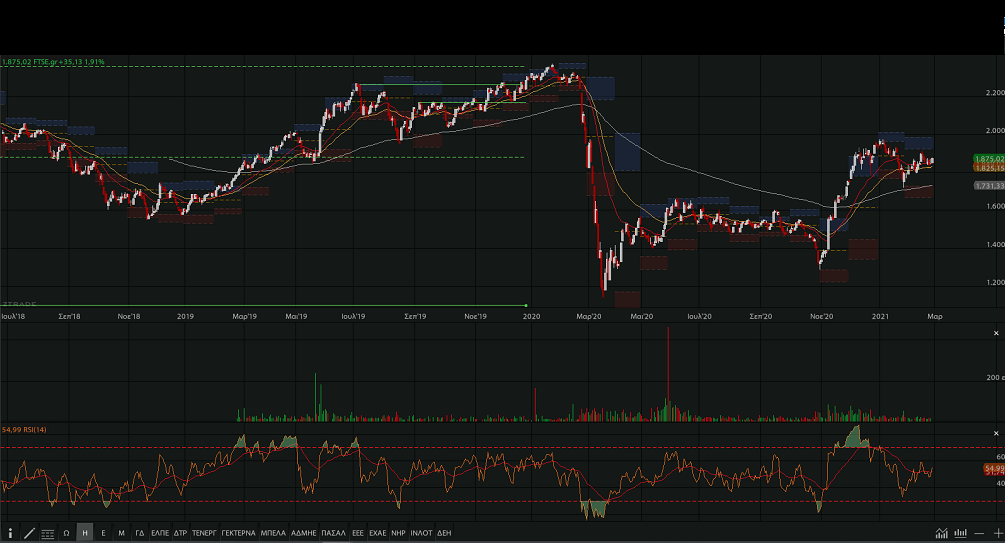This screenshot has width=1005, height=543.
Task: Open the data table icon
Action: point(48,533)
